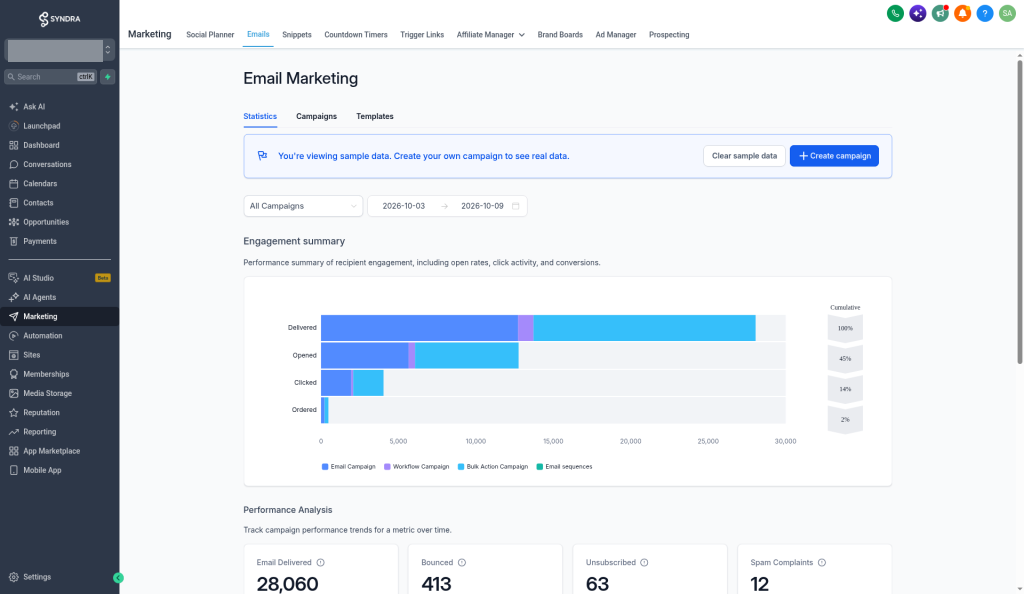Viewport: 1024px width, 594px height.
Task: Click the Syndra logo
Action: pos(59,19)
